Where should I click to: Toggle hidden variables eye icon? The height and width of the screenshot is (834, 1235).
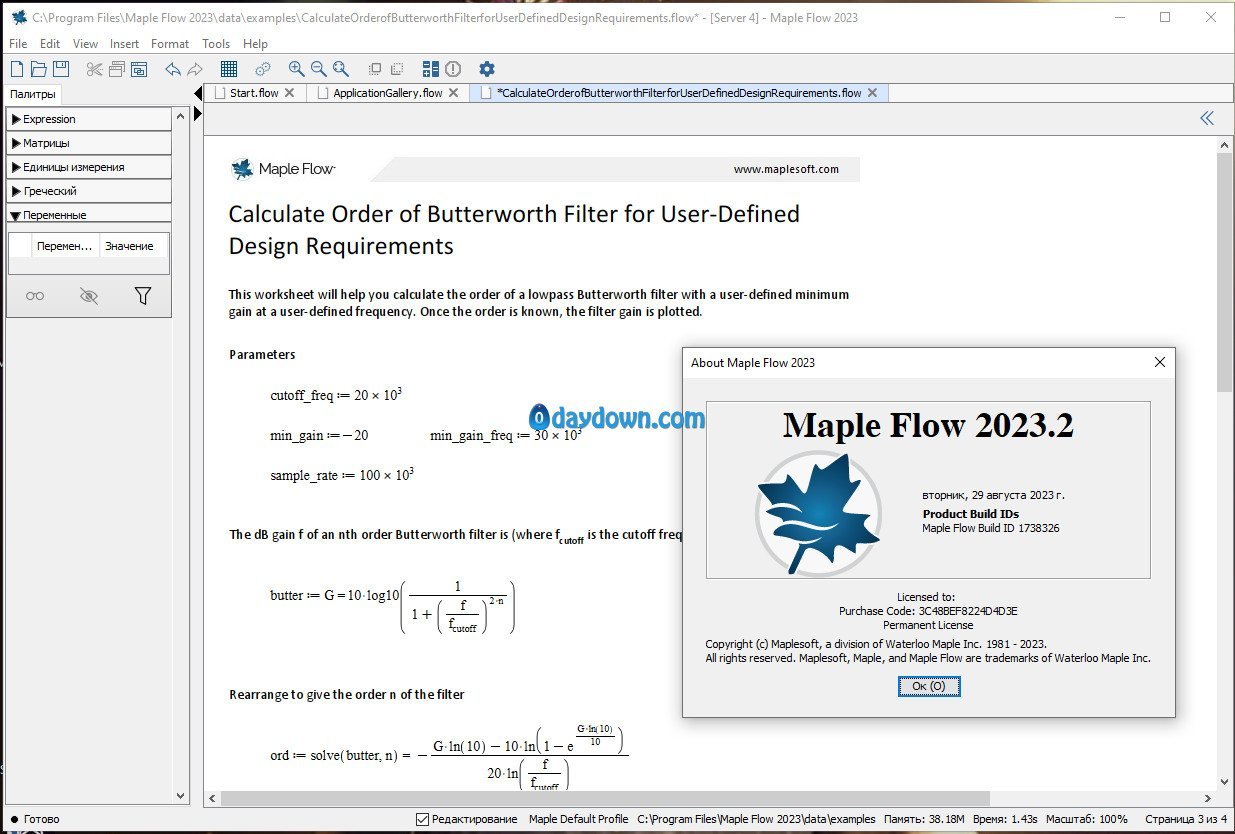pos(89,296)
